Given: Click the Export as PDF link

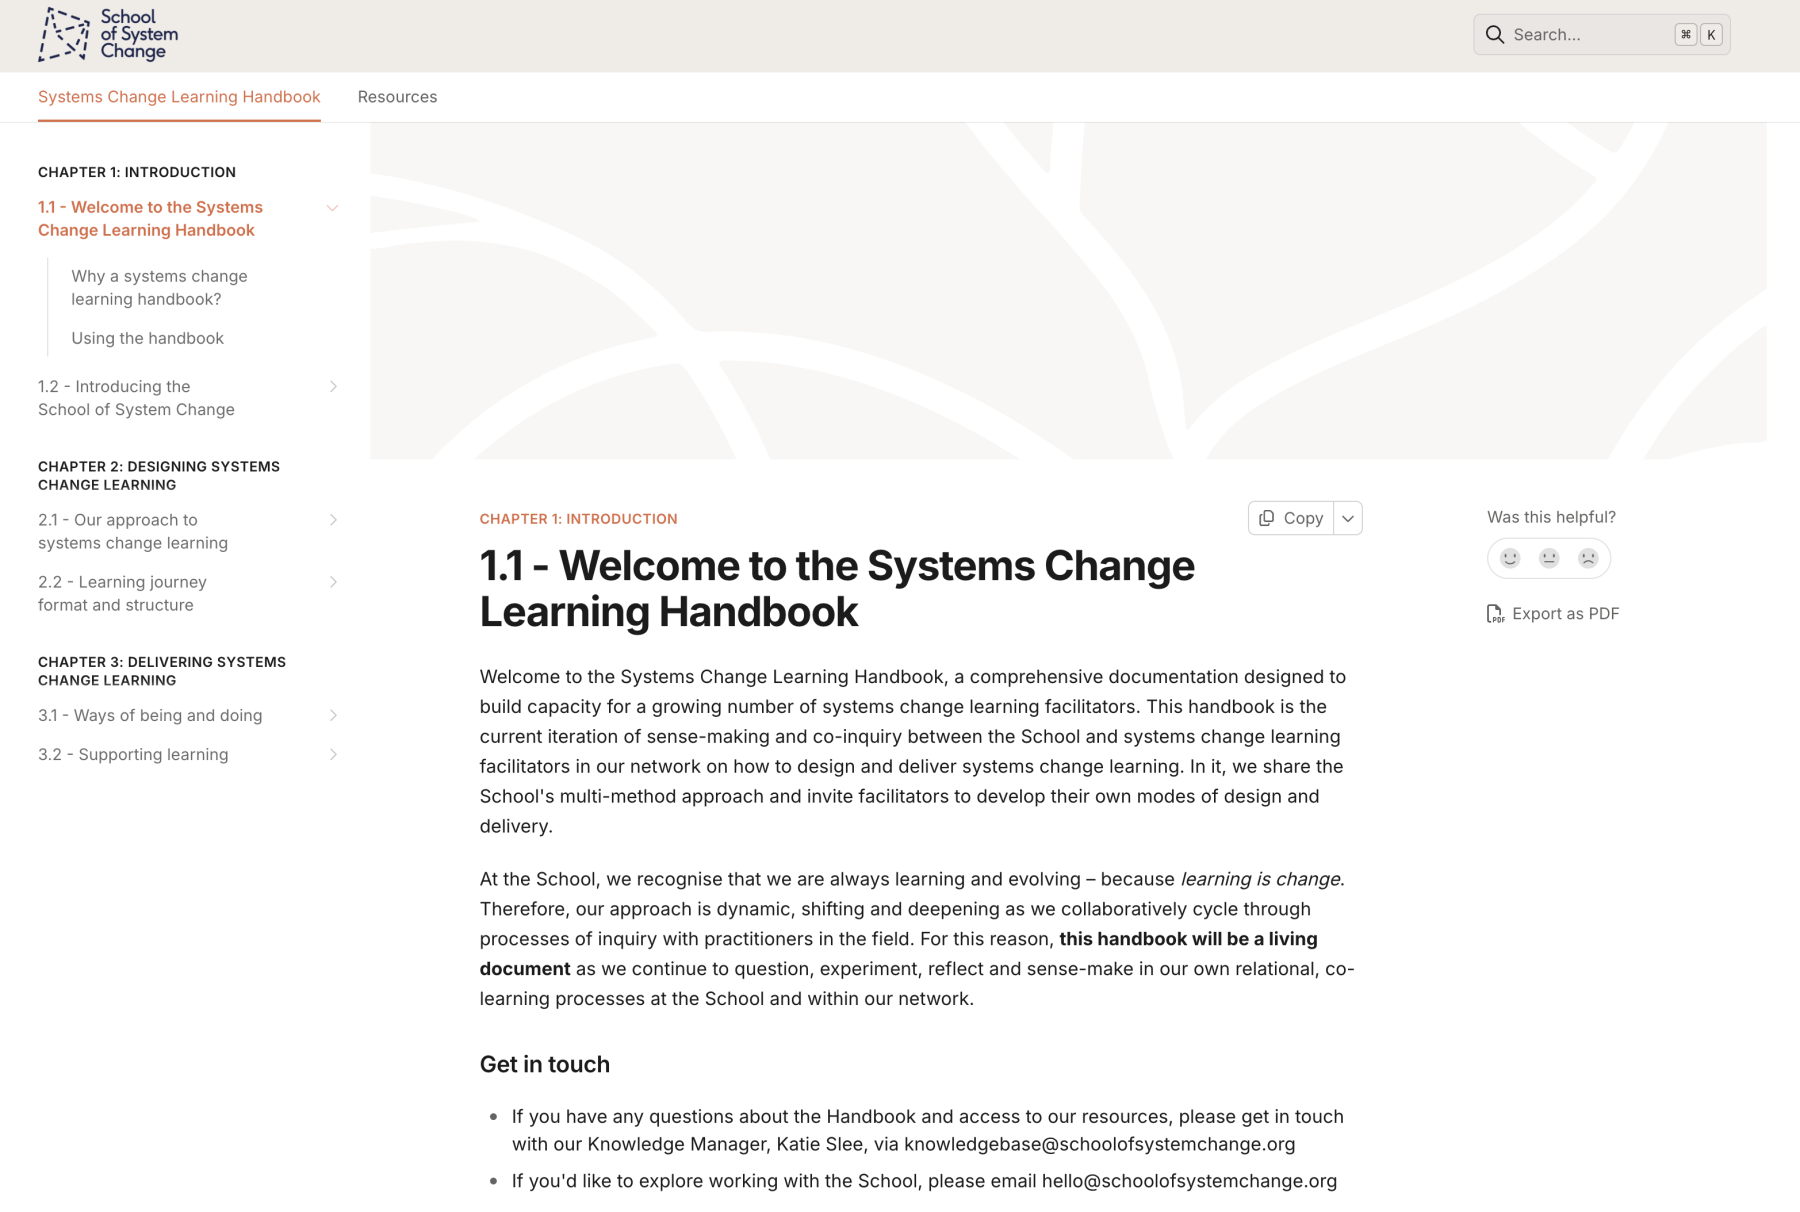Looking at the screenshot, I should (1552, 614).
